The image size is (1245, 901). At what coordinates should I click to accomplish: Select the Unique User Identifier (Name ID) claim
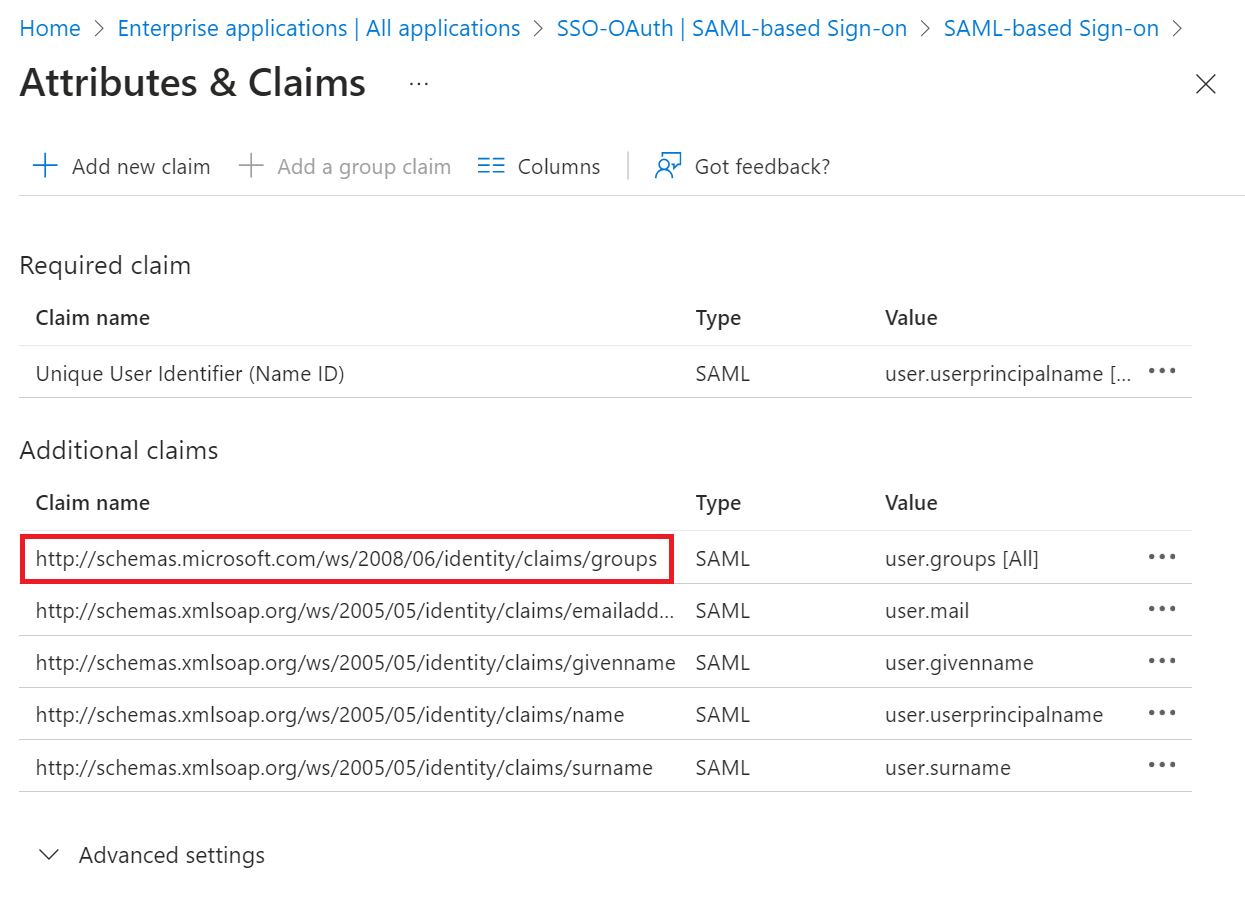(190, 374)
